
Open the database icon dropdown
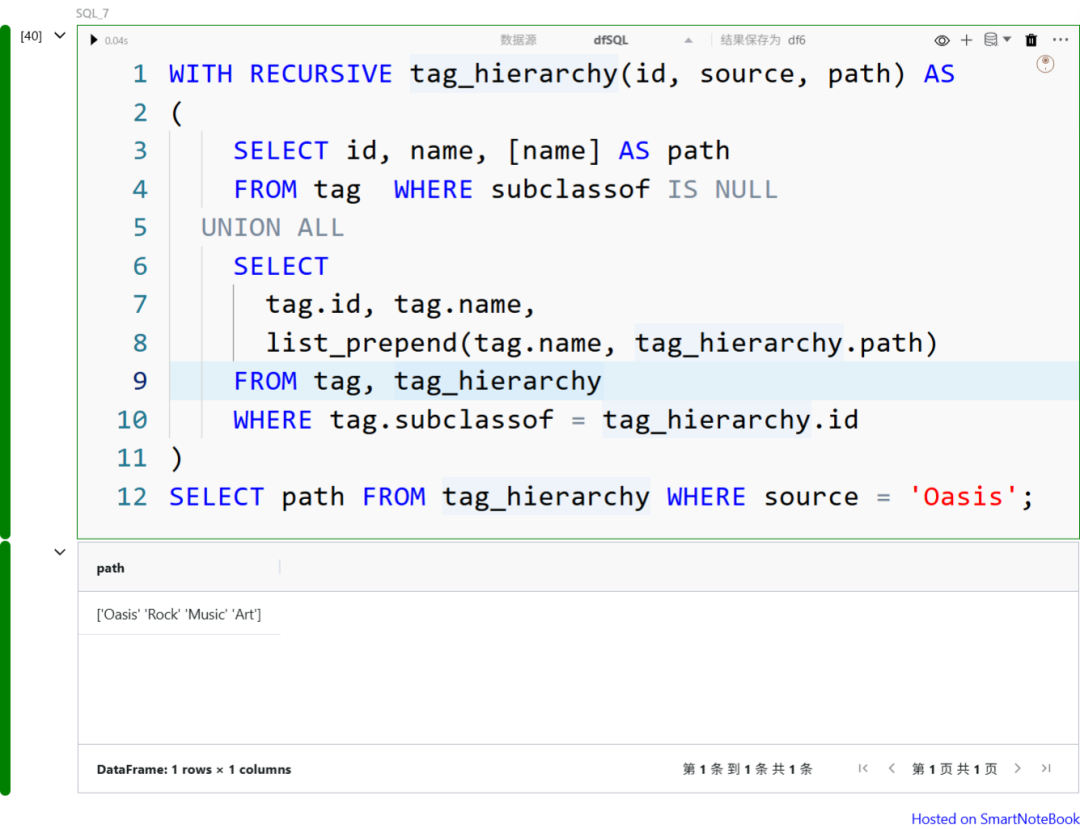pos(997,40)
